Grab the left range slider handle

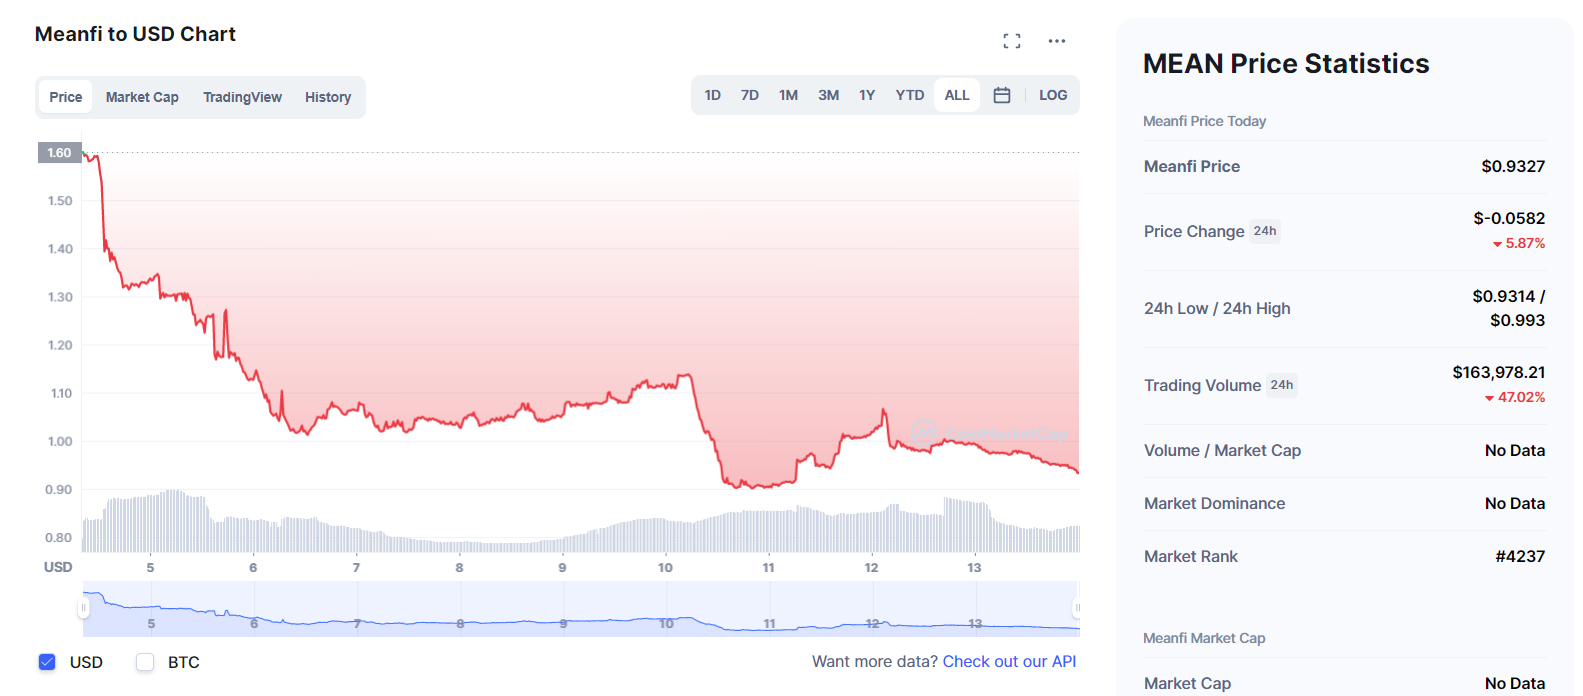(x=84, y=608)
